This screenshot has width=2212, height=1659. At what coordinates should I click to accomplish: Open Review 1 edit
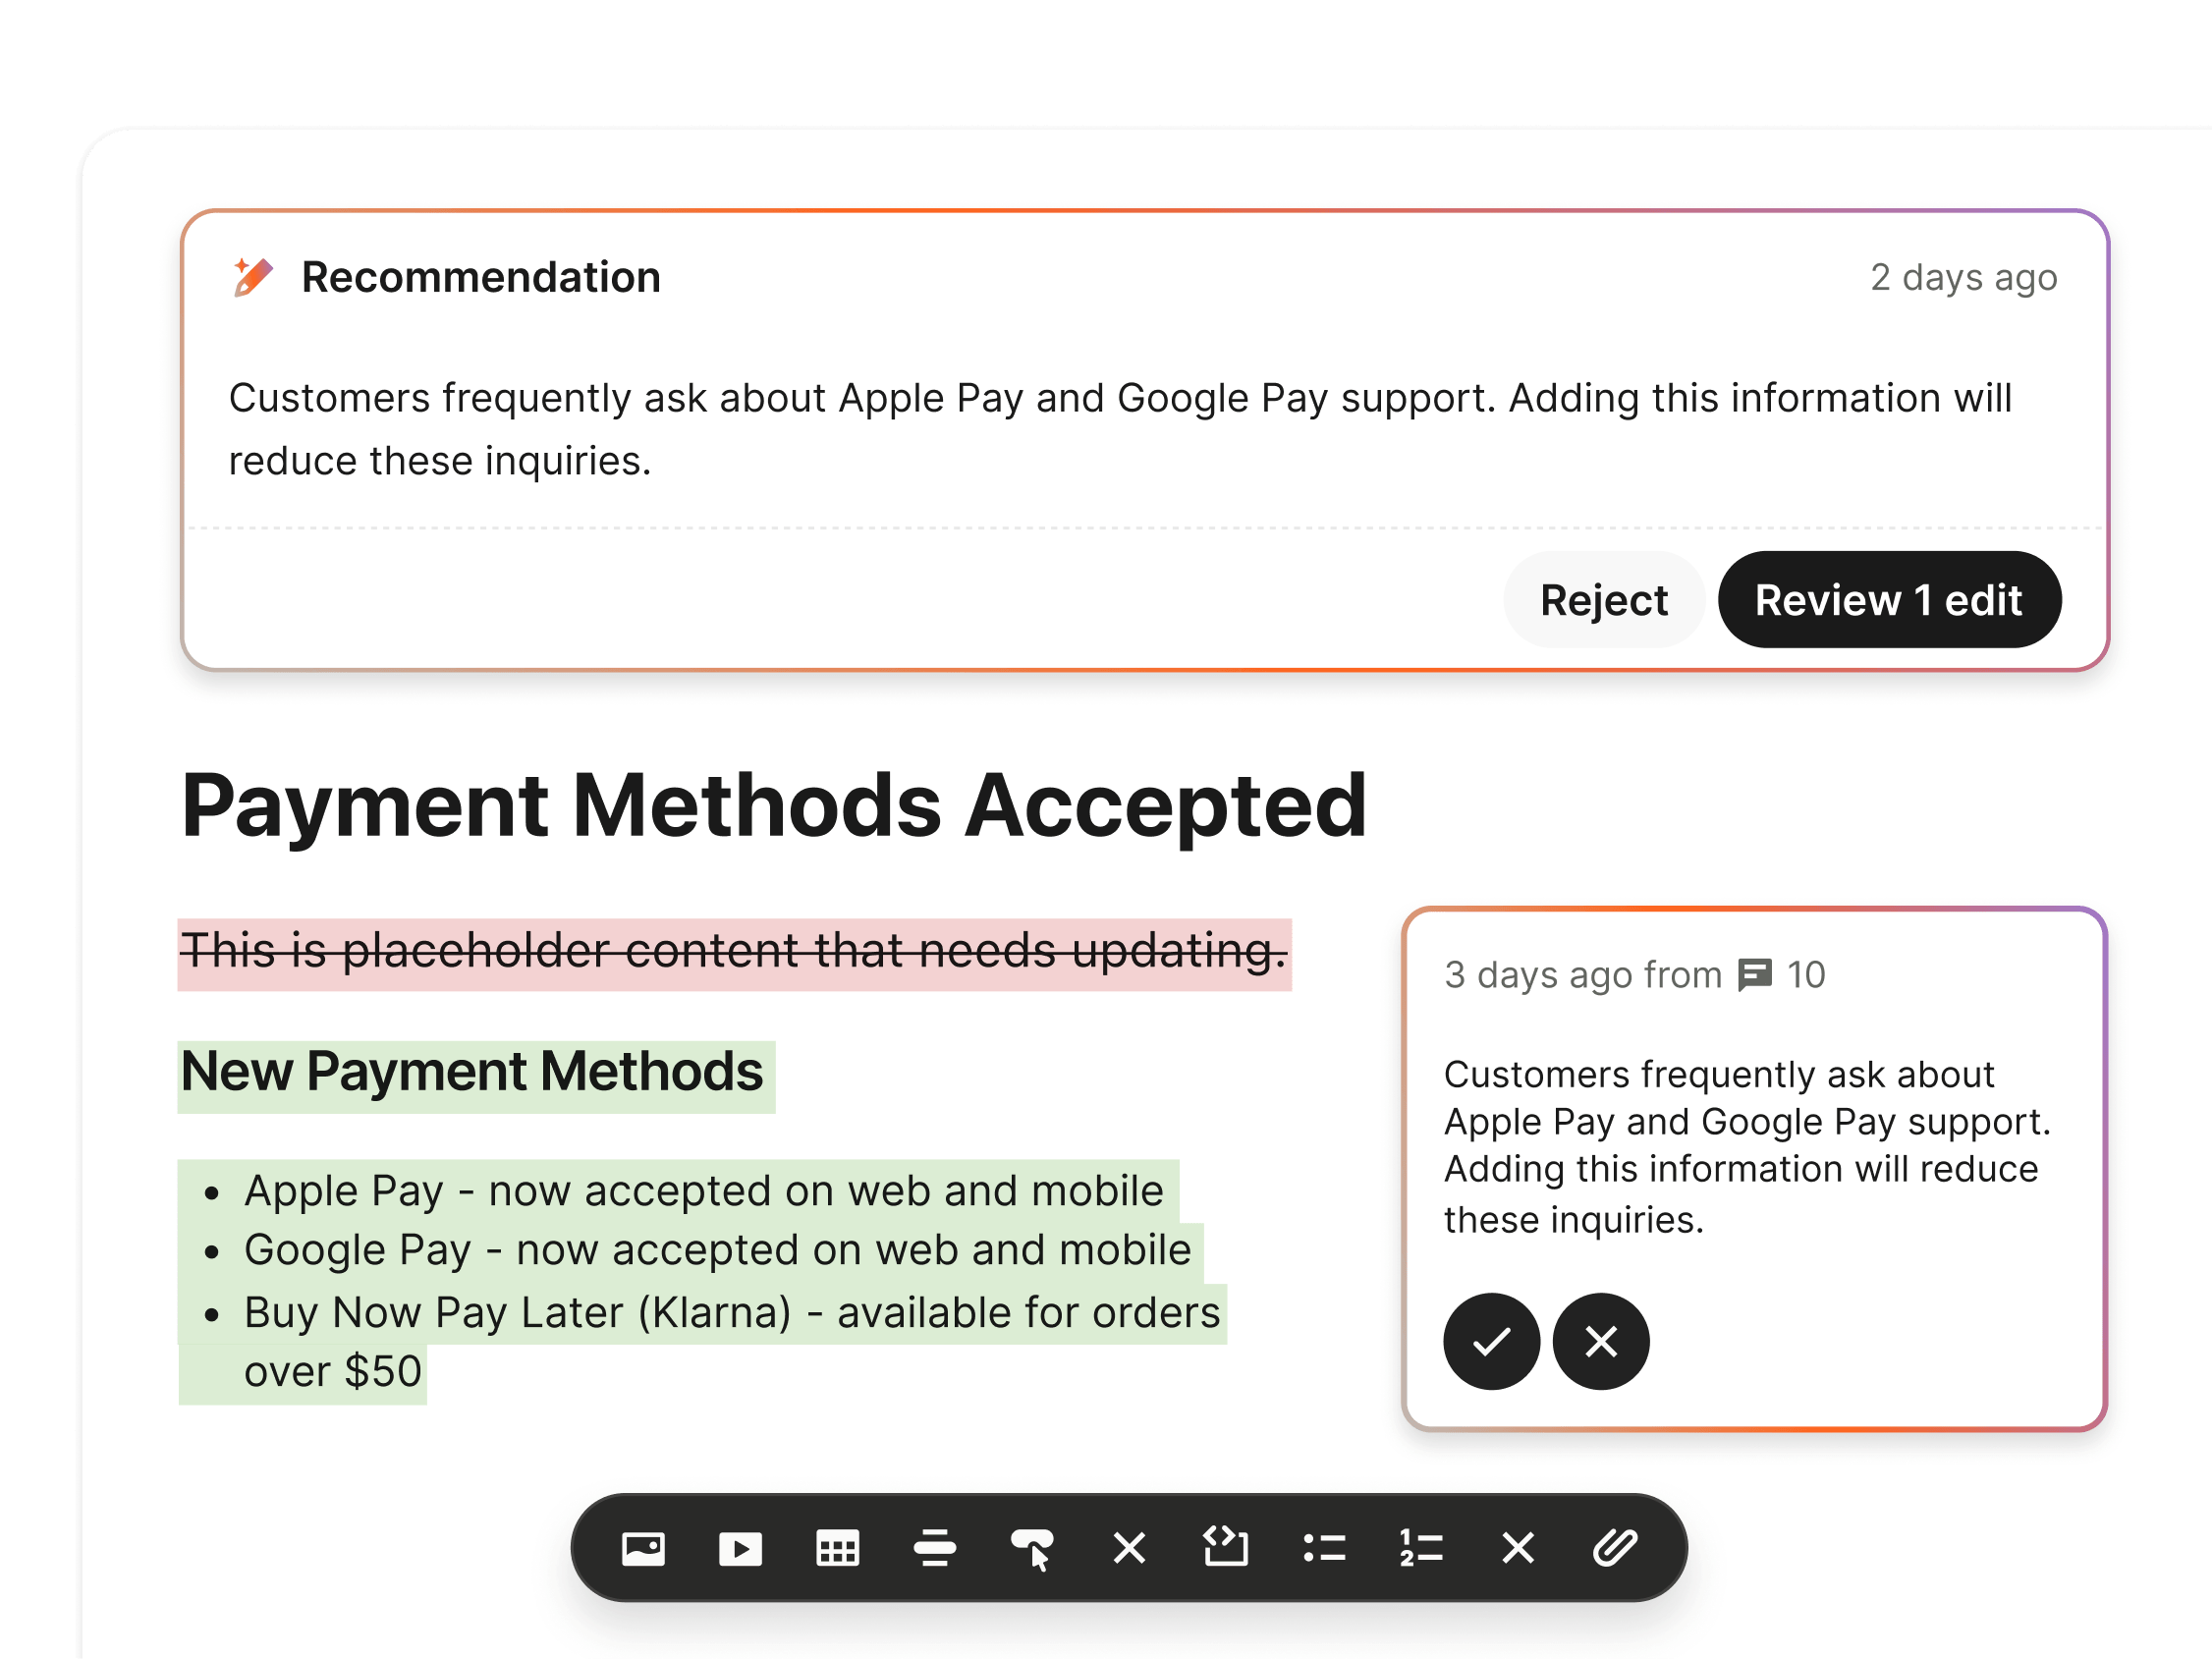[x=1888, y=600]
